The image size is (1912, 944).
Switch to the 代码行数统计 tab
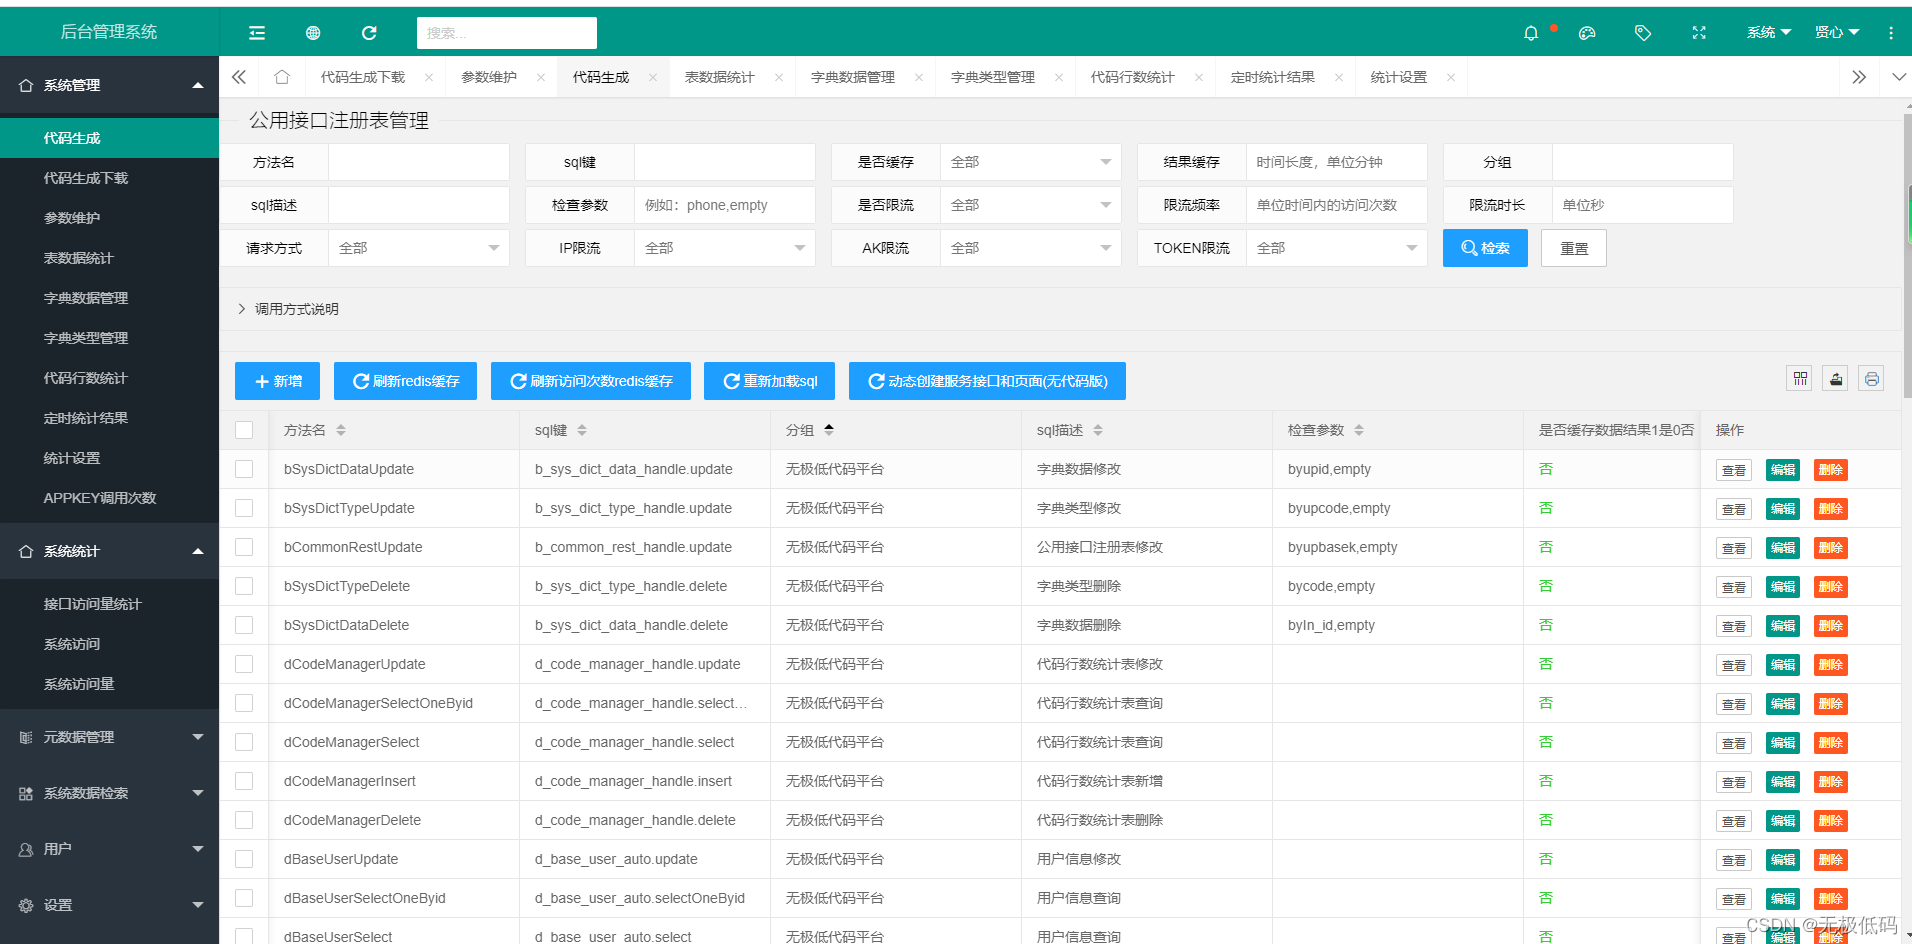point(1132,77)
